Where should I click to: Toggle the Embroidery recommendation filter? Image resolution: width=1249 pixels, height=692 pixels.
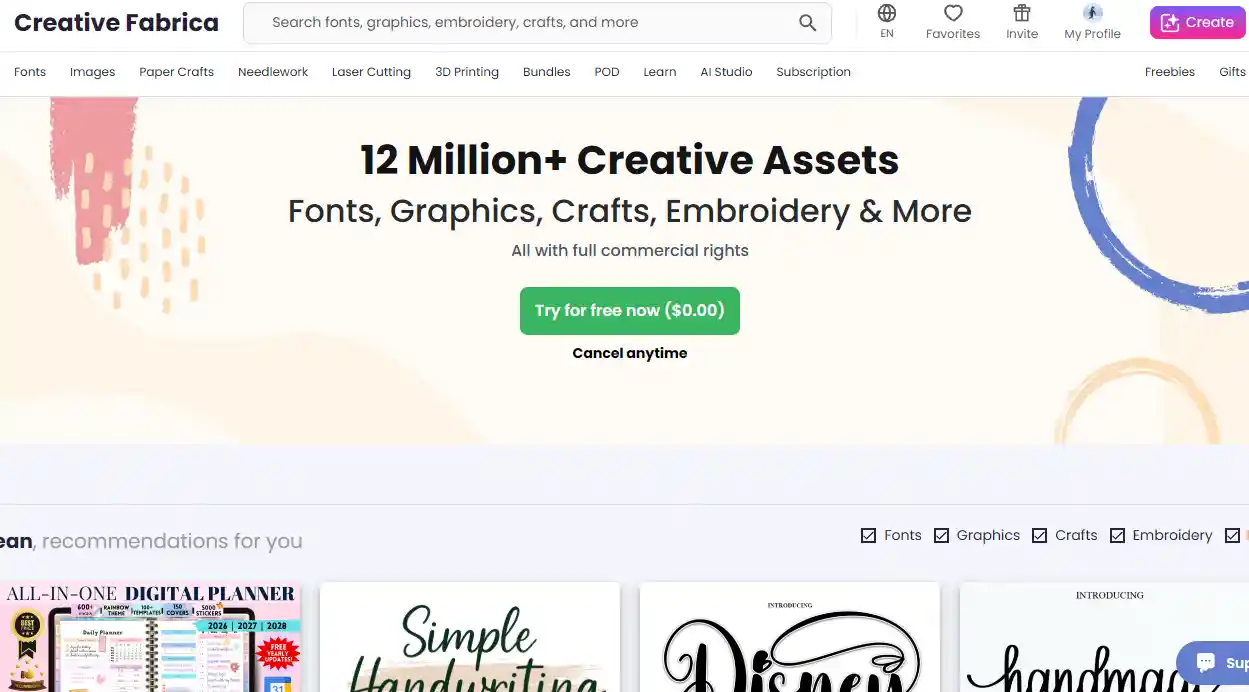(x=1115, y=535)
